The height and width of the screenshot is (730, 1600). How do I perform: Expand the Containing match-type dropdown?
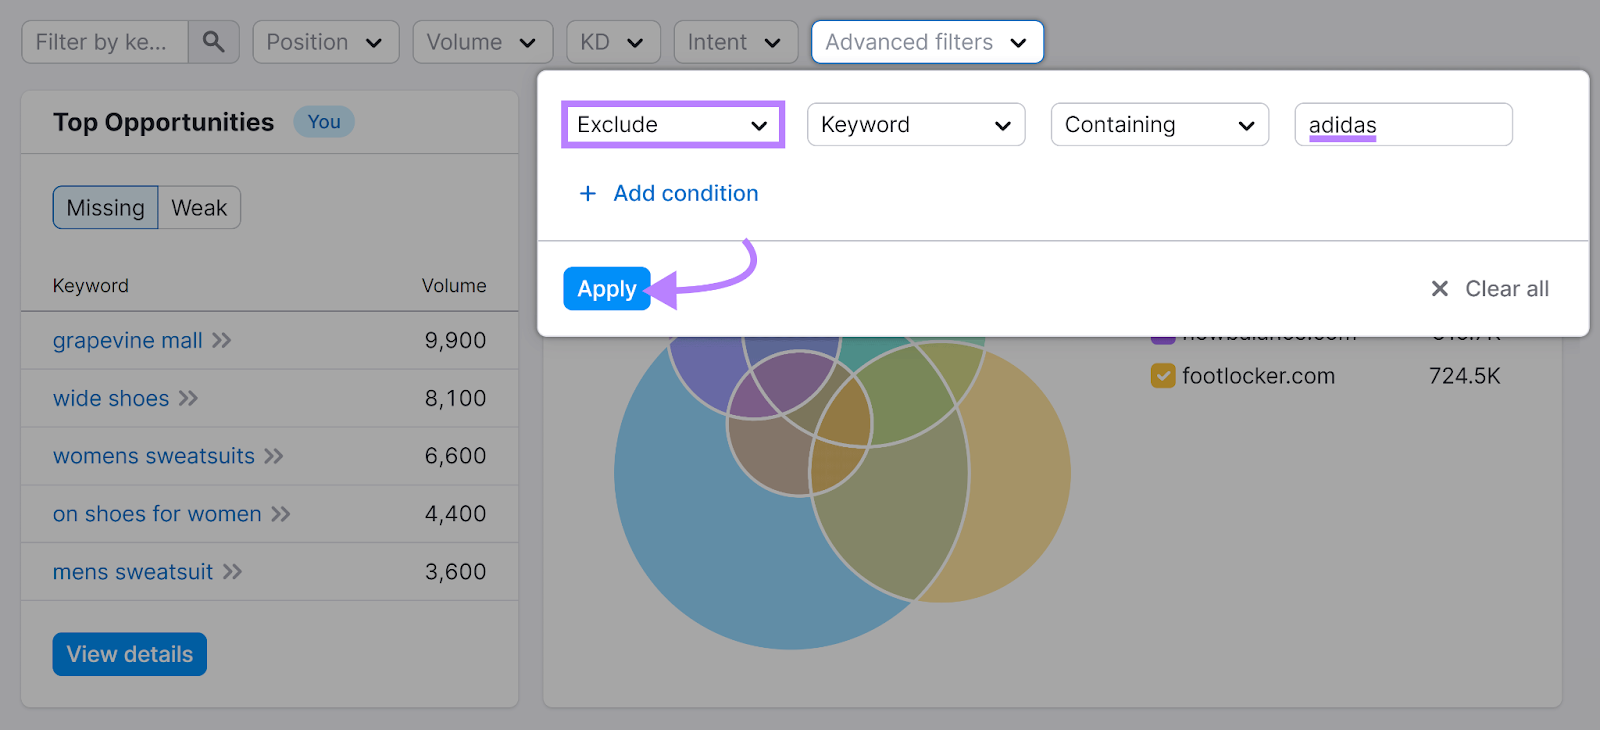point(1159,125)
